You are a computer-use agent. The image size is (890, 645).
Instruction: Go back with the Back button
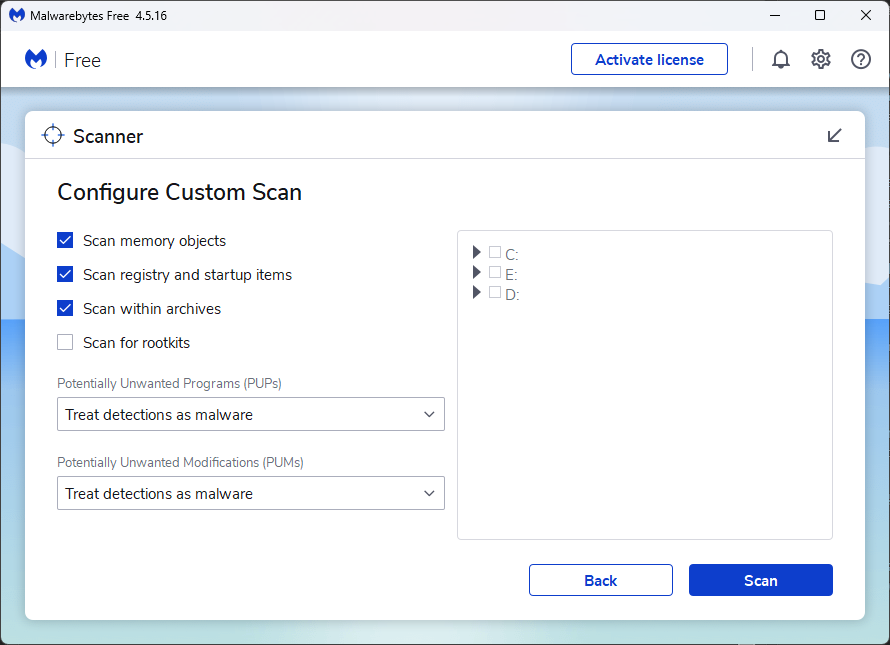tap(600, 580)
